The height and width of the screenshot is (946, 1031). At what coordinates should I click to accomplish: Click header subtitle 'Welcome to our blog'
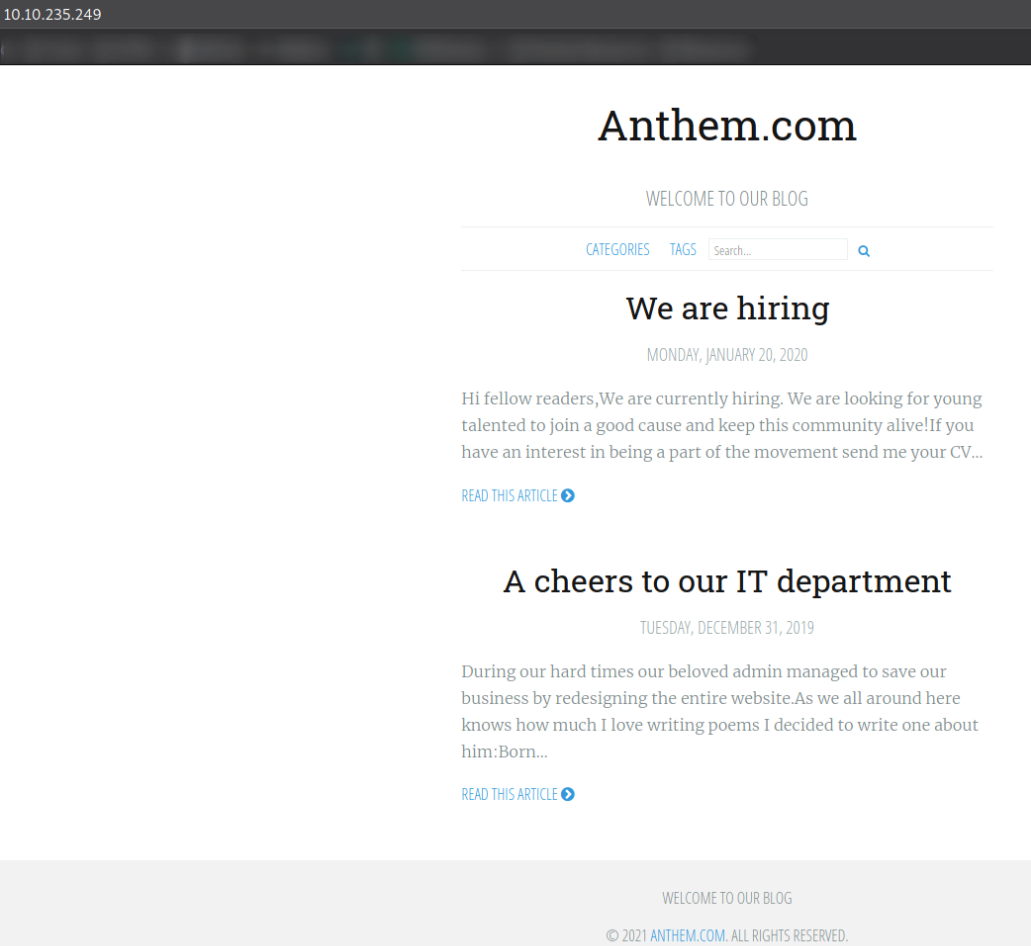point(727,199)
